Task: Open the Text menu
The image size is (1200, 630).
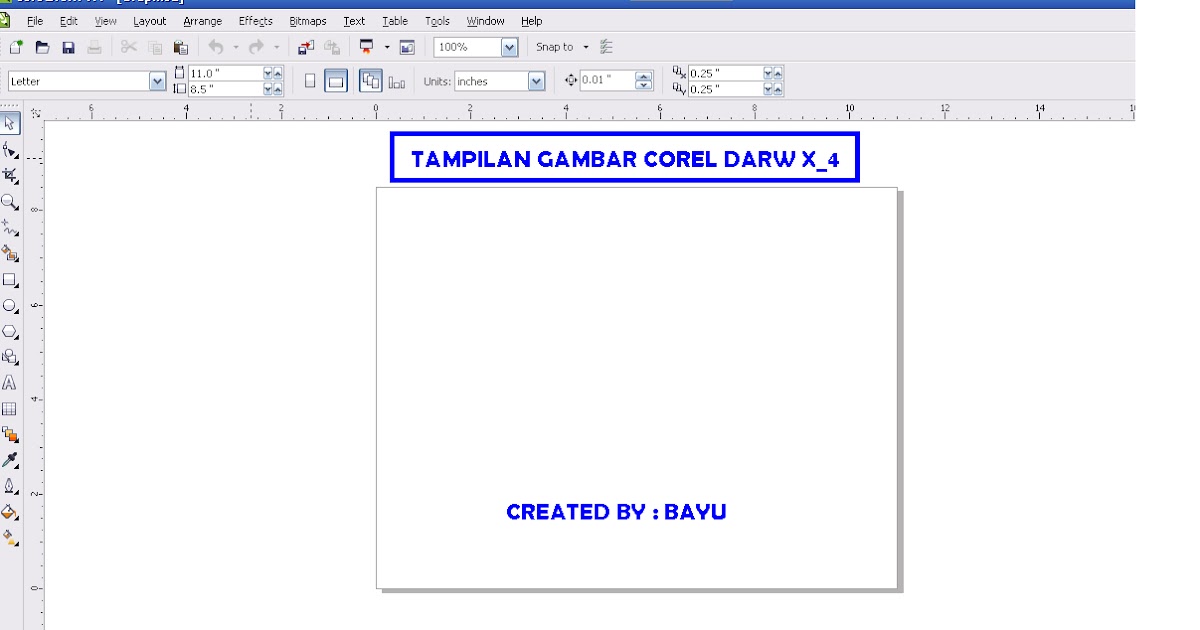Action: click(x=354, y=21)
